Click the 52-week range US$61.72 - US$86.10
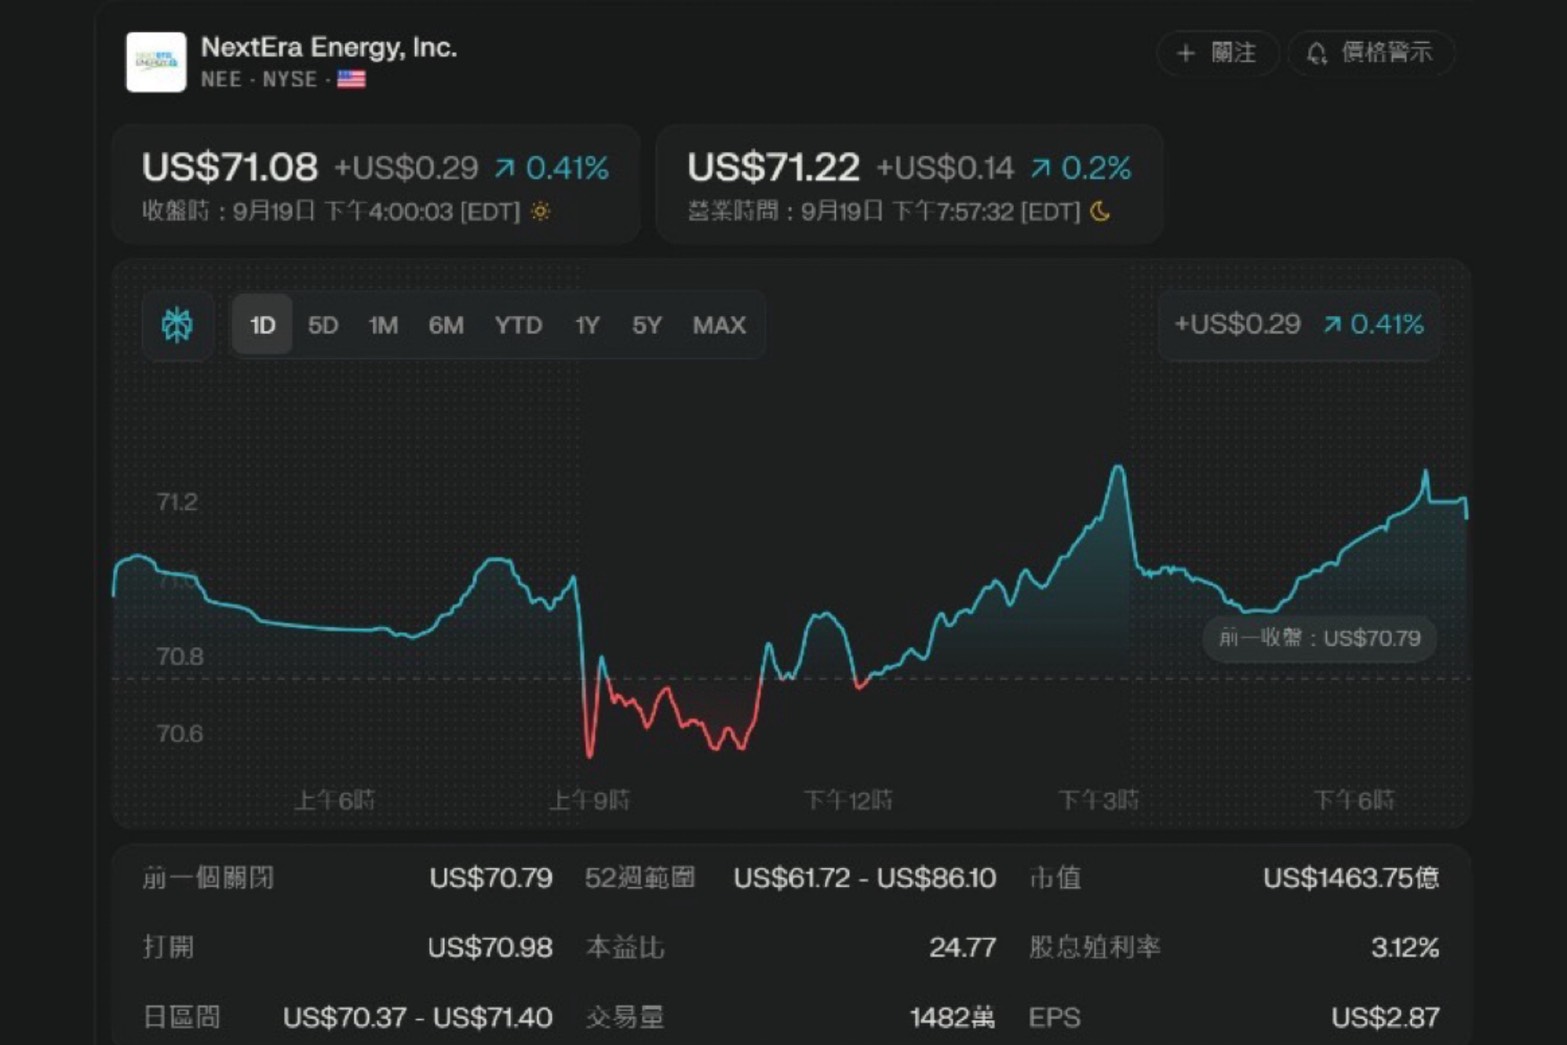The width and height of the screenshot is (1567, 1045). (x=865, y=878)
